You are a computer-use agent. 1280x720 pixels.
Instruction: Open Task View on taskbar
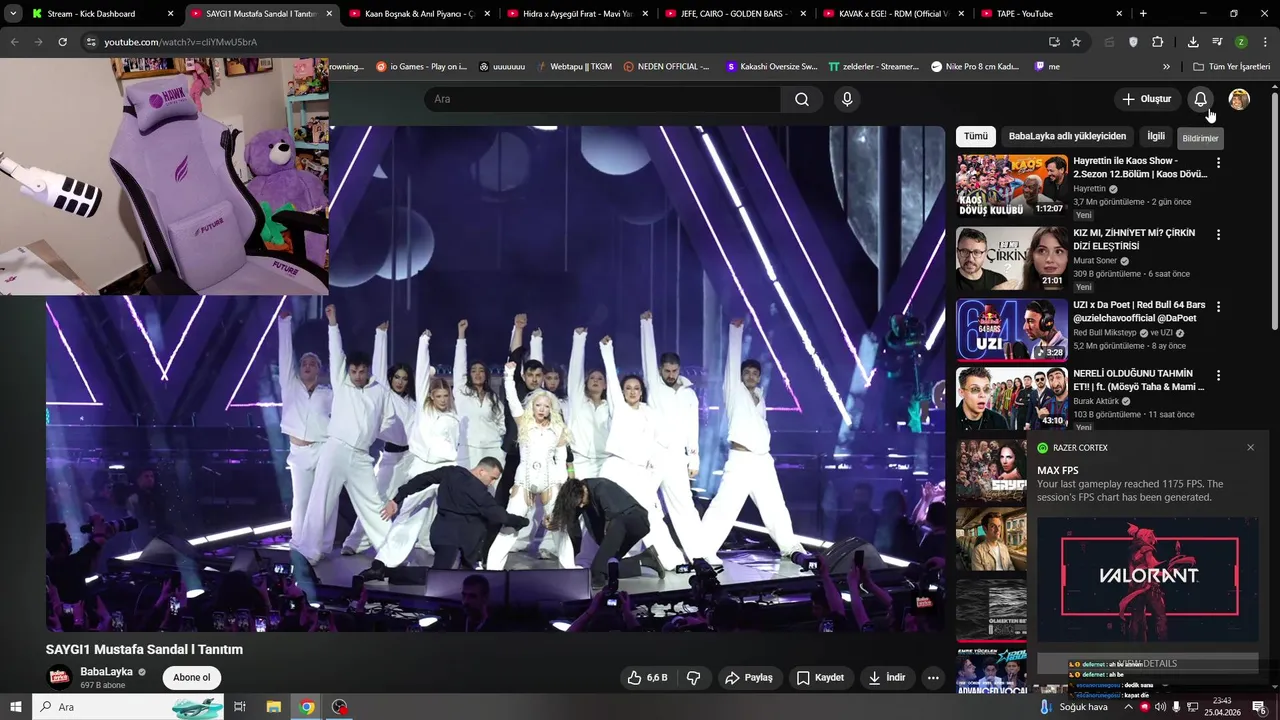point(240,707)
